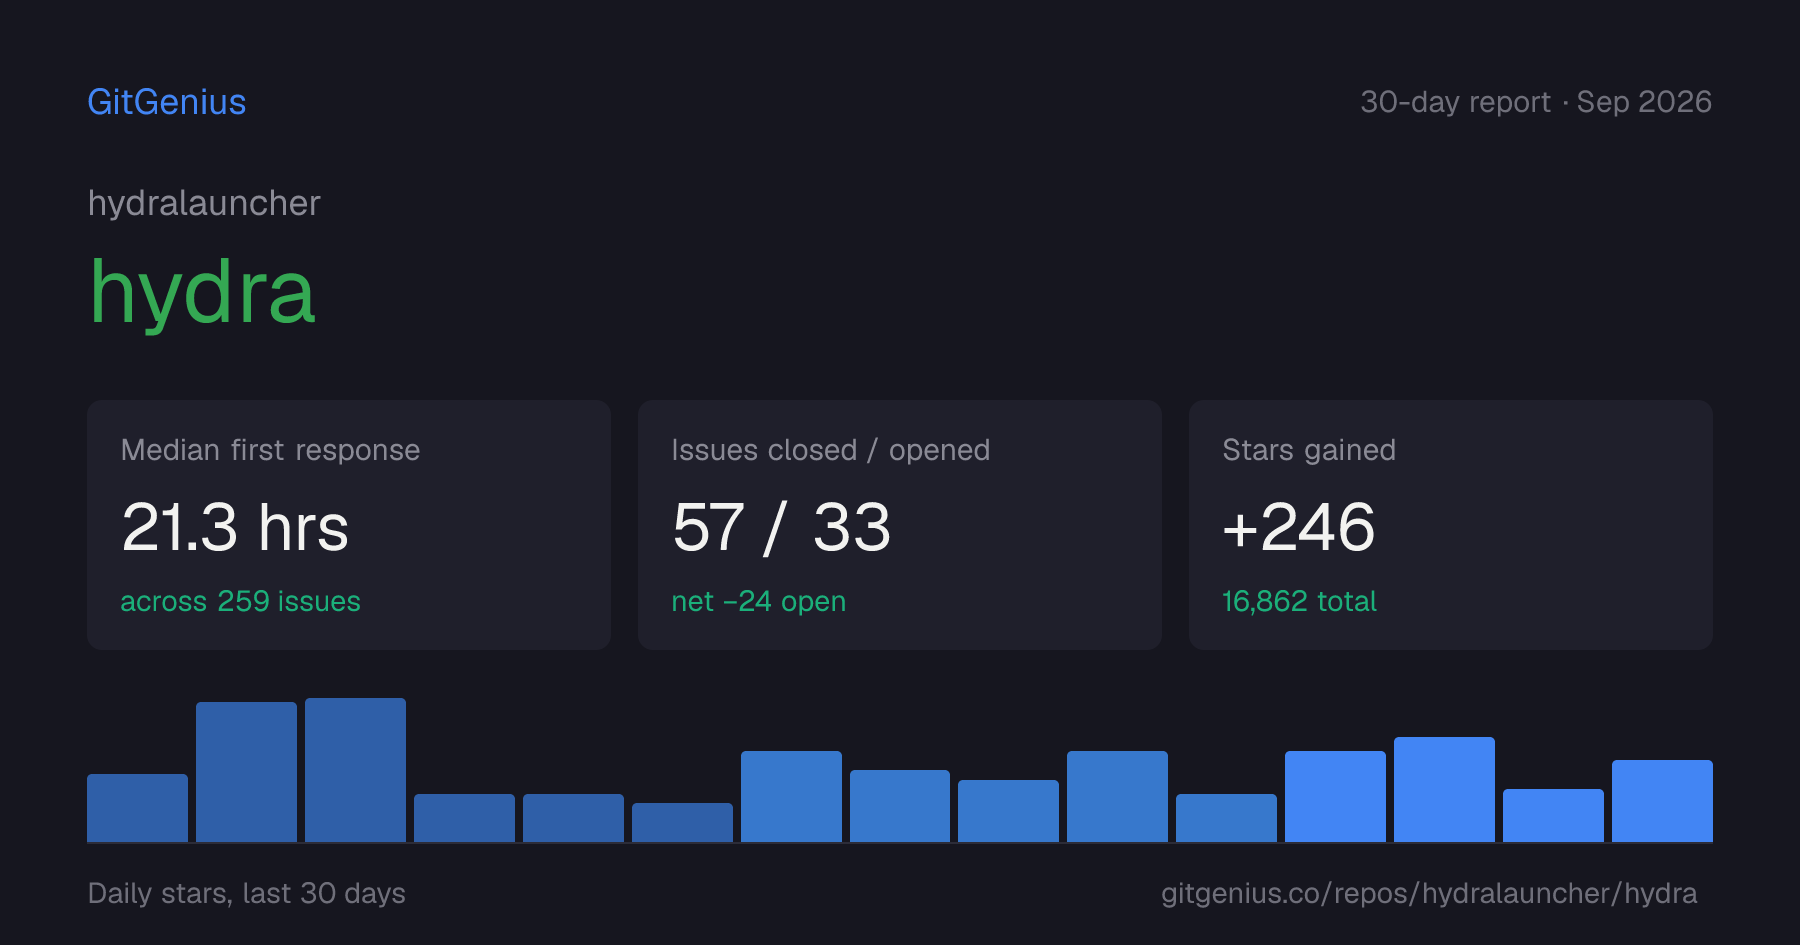Click the 21.3 hrs value
The image size is (1800, 945).
[235, 527]
